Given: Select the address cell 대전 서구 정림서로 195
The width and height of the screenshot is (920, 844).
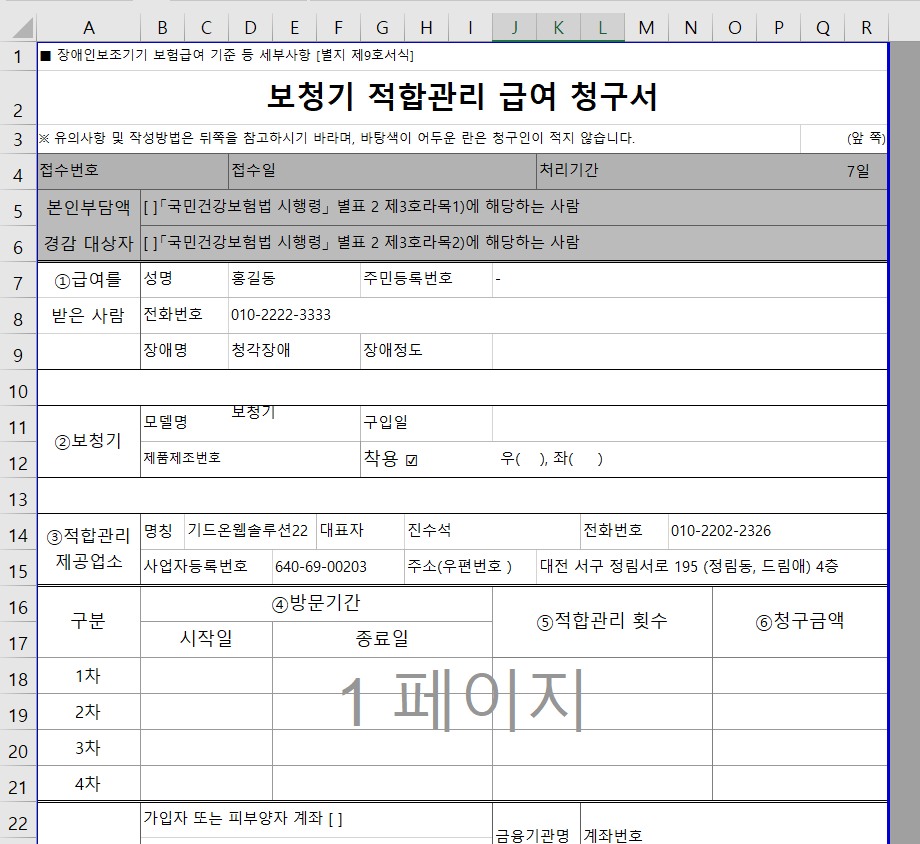Looking at the screenshot, I should [x=689, y=567].
